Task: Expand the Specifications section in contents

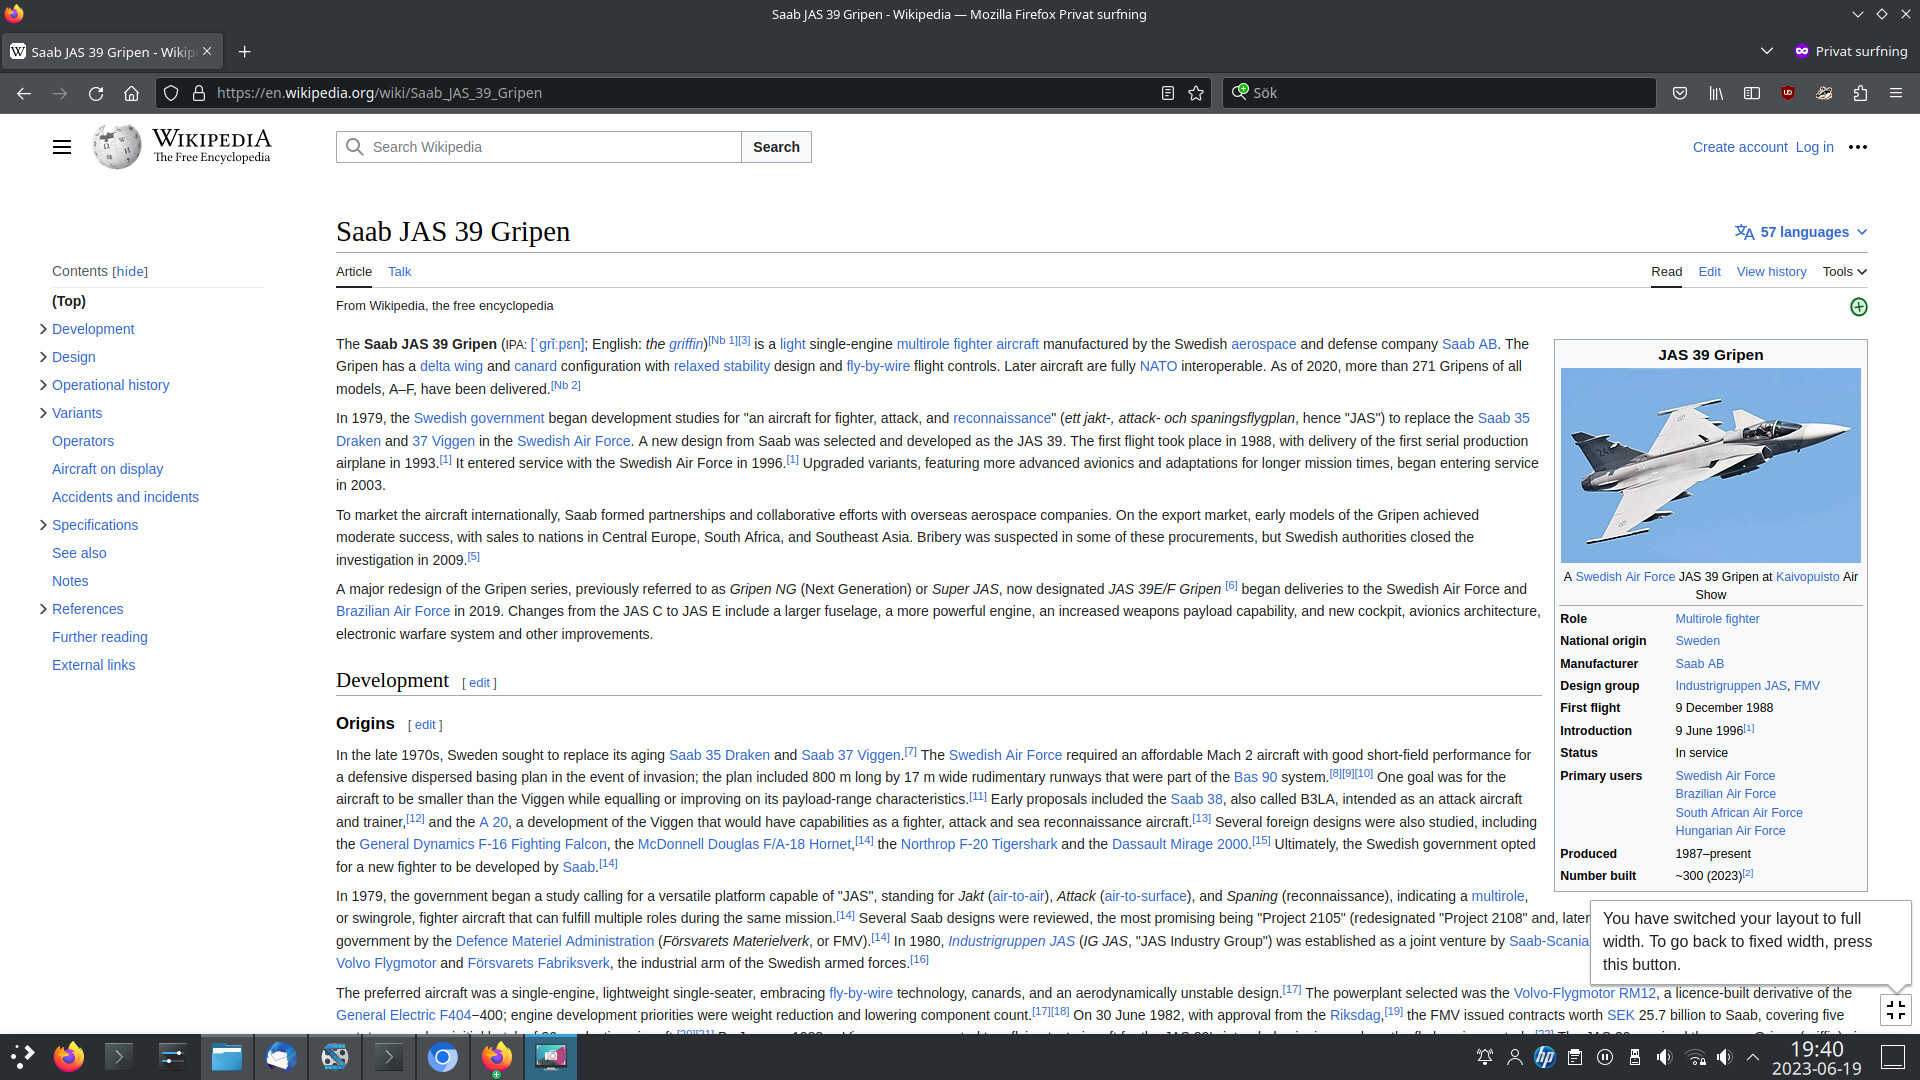Action: pos(43,525)
